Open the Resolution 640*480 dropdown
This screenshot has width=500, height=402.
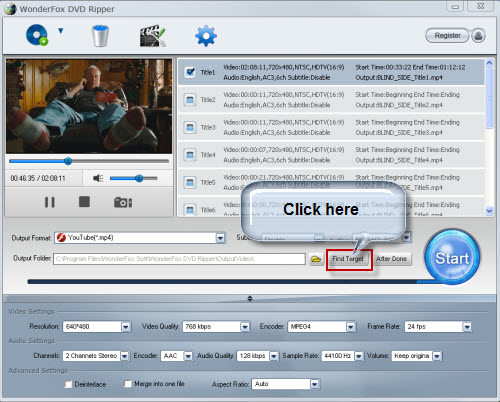[x=125, y=327]
